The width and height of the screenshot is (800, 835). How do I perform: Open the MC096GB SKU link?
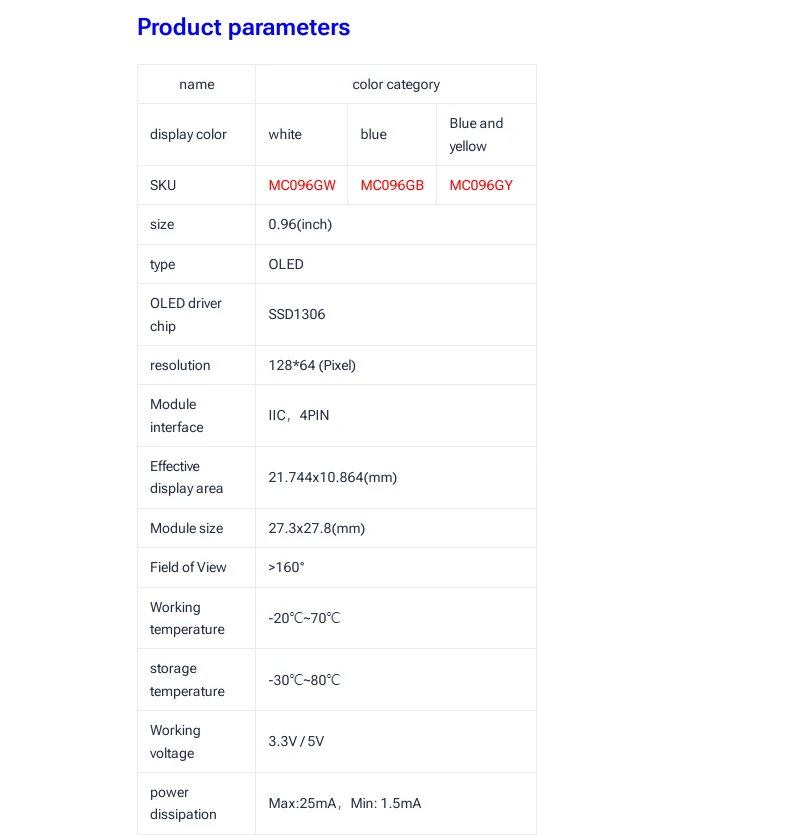click(x=392, y=185)
